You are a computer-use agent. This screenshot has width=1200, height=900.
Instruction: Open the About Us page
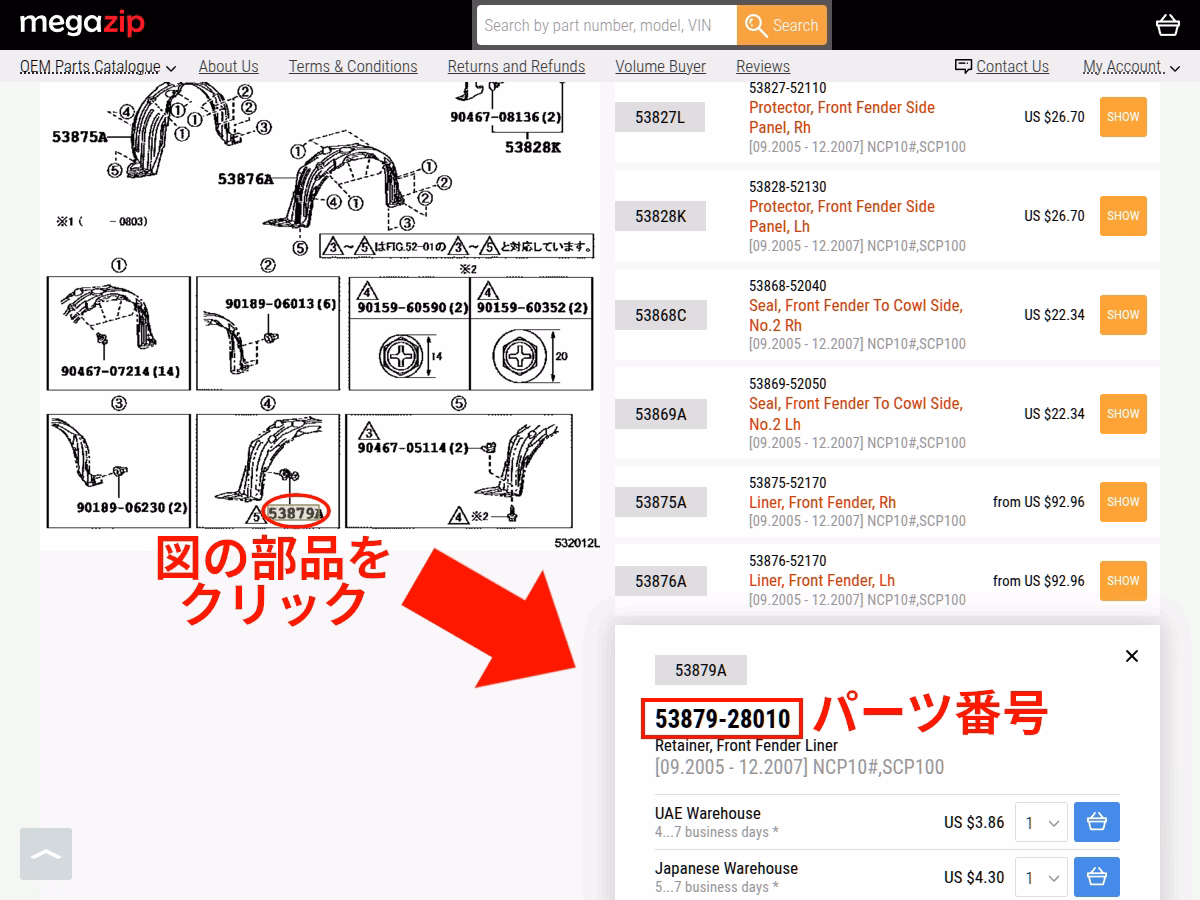click(x=228, y=67)
